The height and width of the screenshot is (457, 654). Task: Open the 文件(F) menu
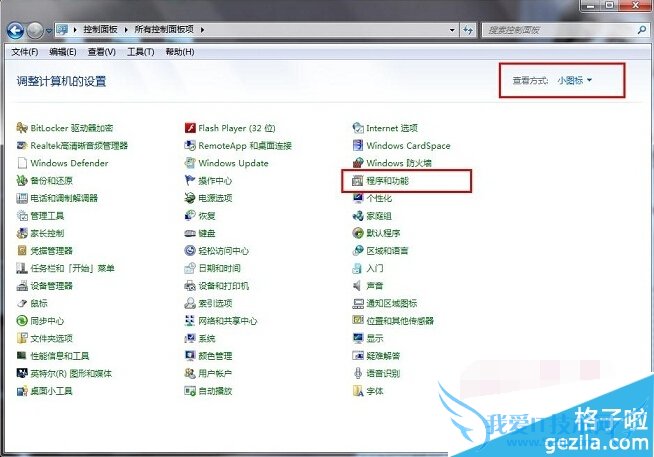tap(25, 52)
